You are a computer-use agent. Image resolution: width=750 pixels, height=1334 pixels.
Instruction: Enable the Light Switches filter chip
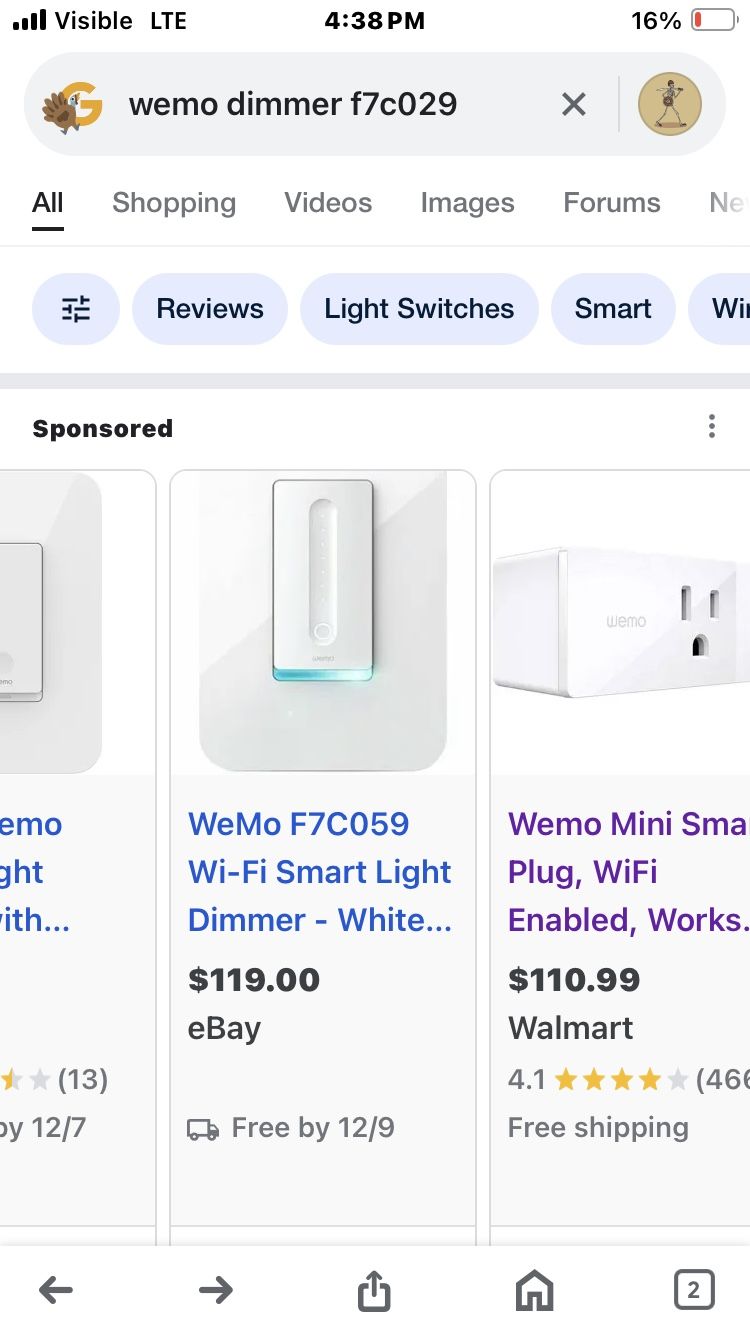click(418, 308)
